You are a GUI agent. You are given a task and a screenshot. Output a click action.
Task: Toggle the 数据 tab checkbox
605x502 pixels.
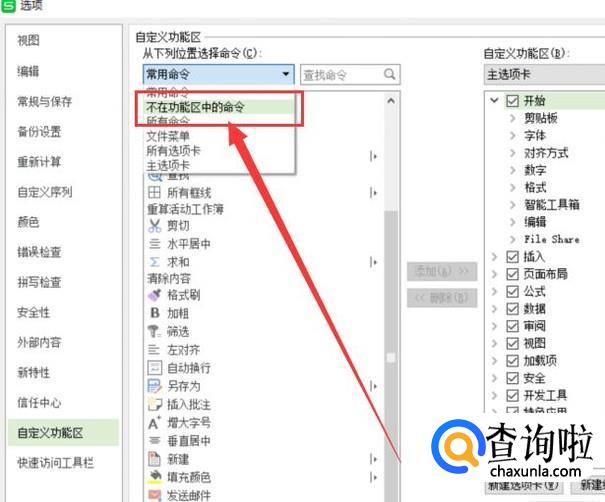(512, 309)
